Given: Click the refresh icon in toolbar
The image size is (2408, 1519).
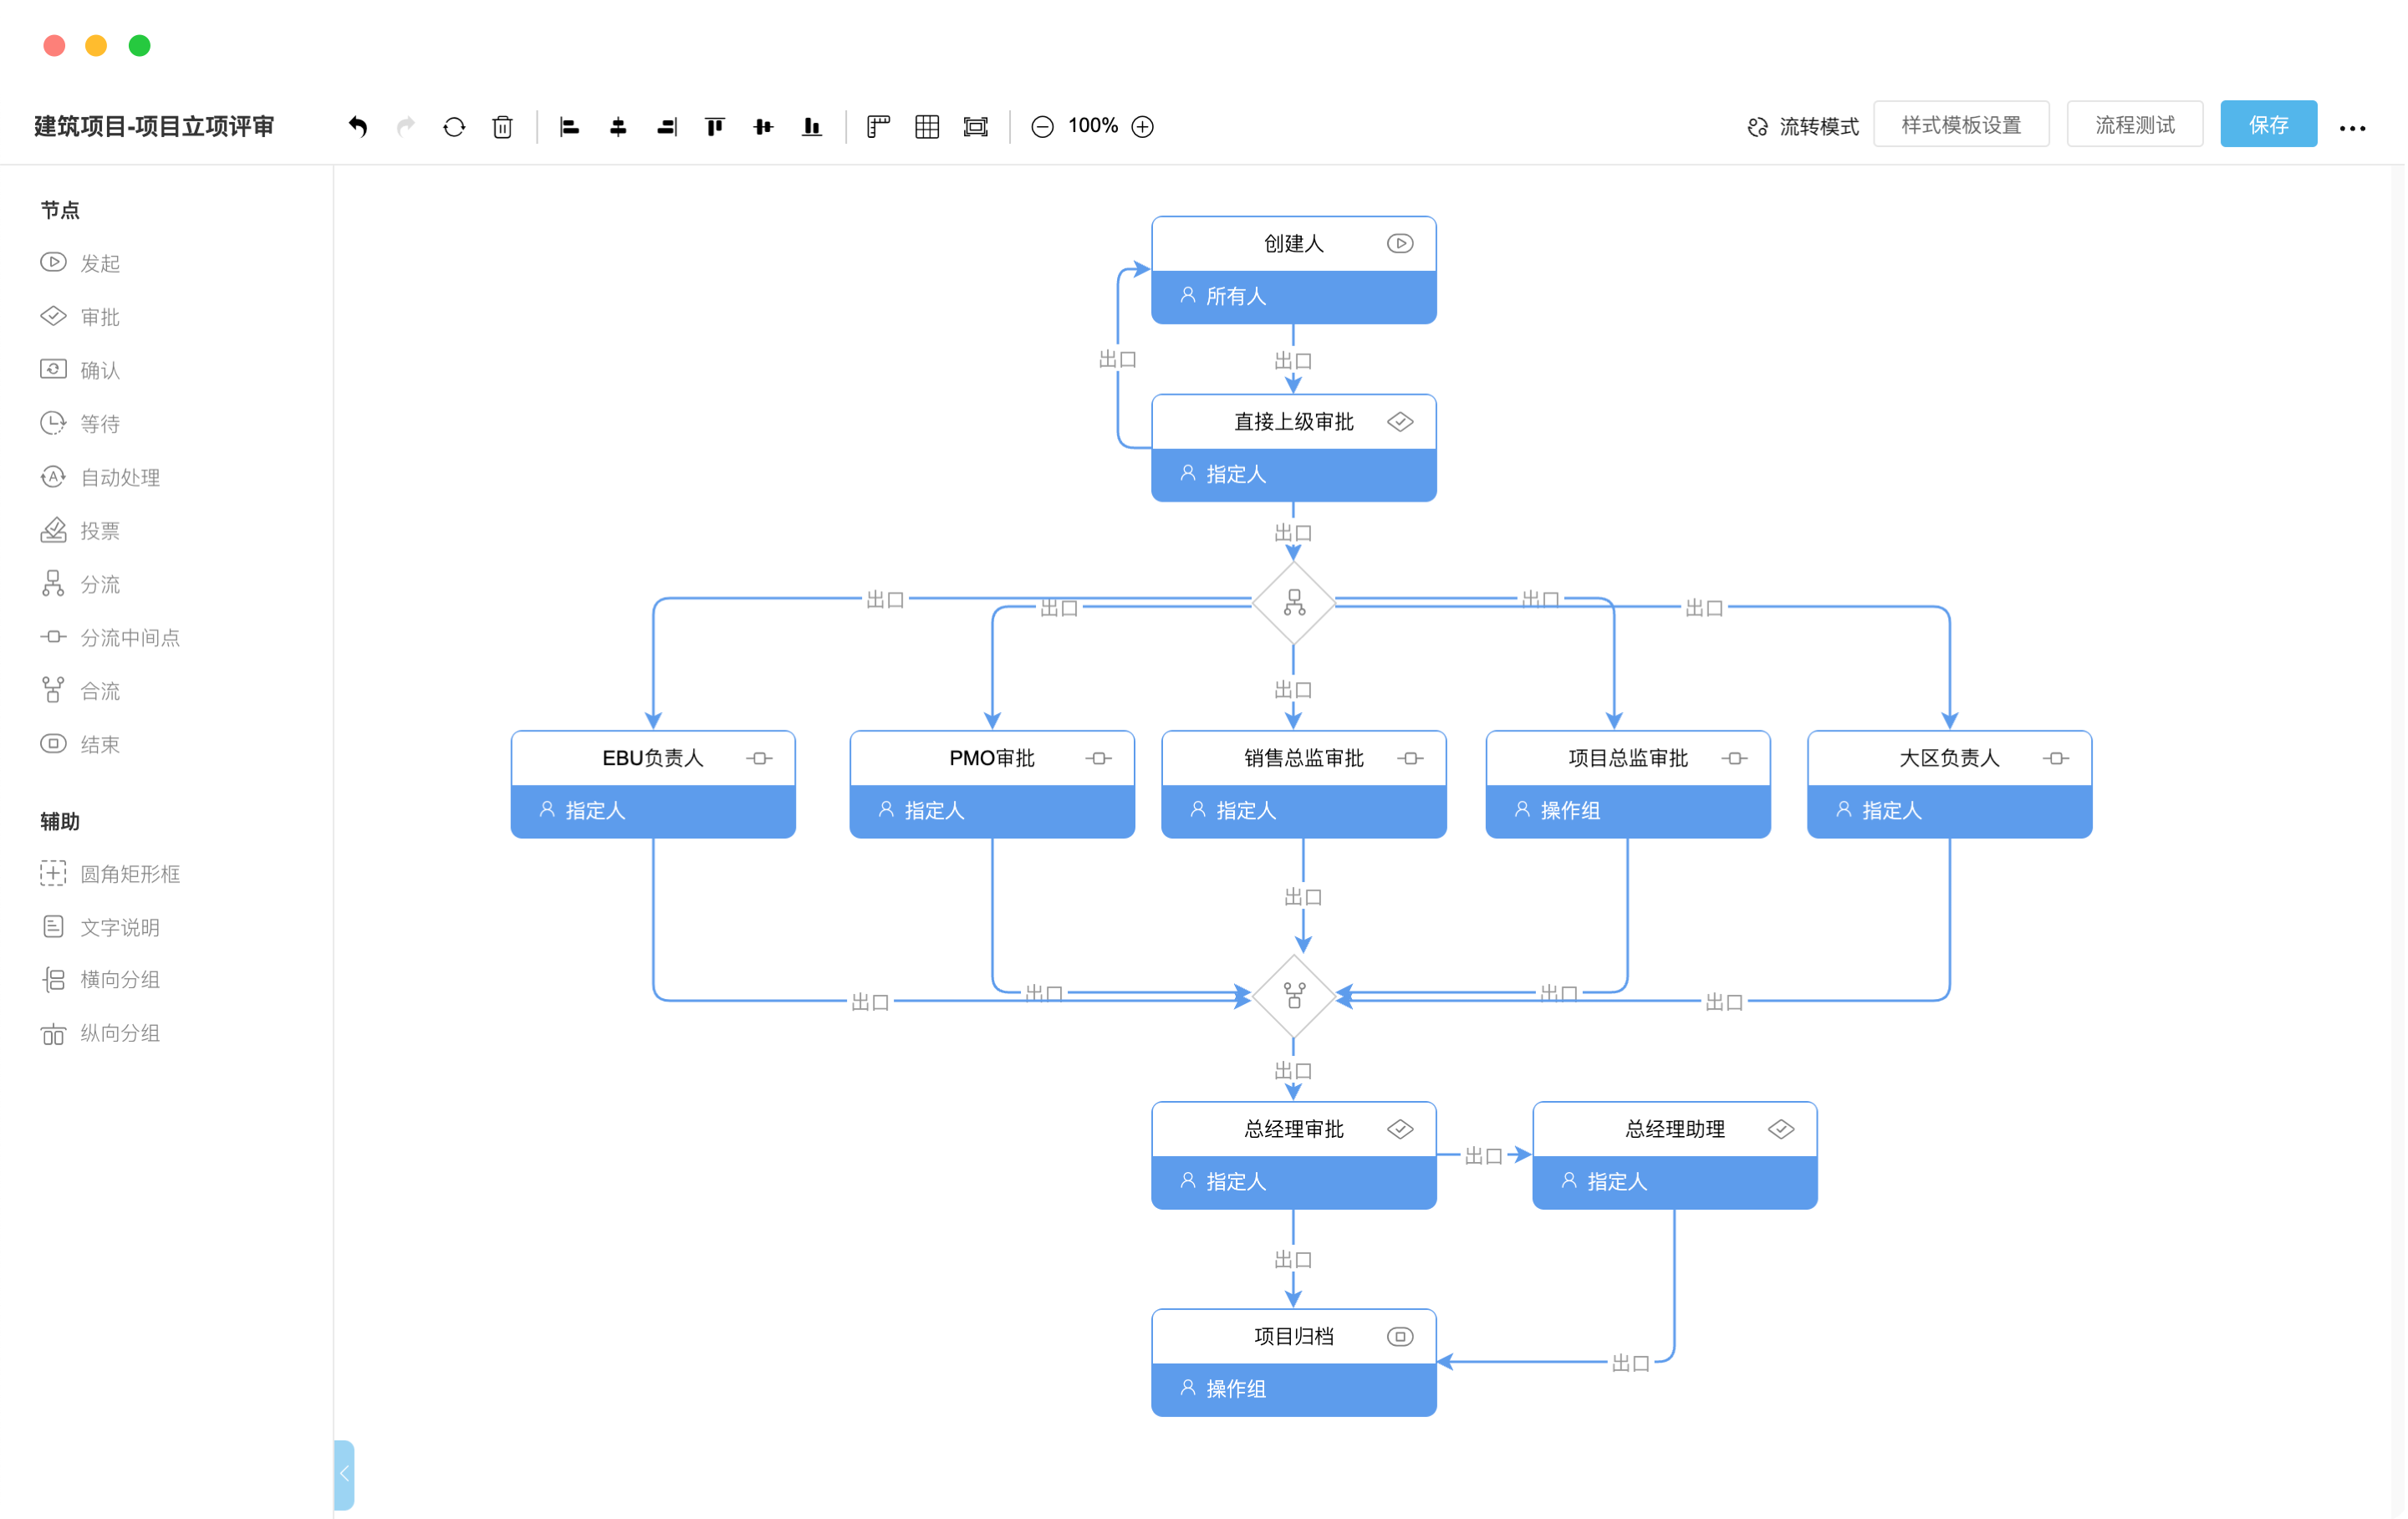Looking at the screenshot, I should (x=454, y=127).
